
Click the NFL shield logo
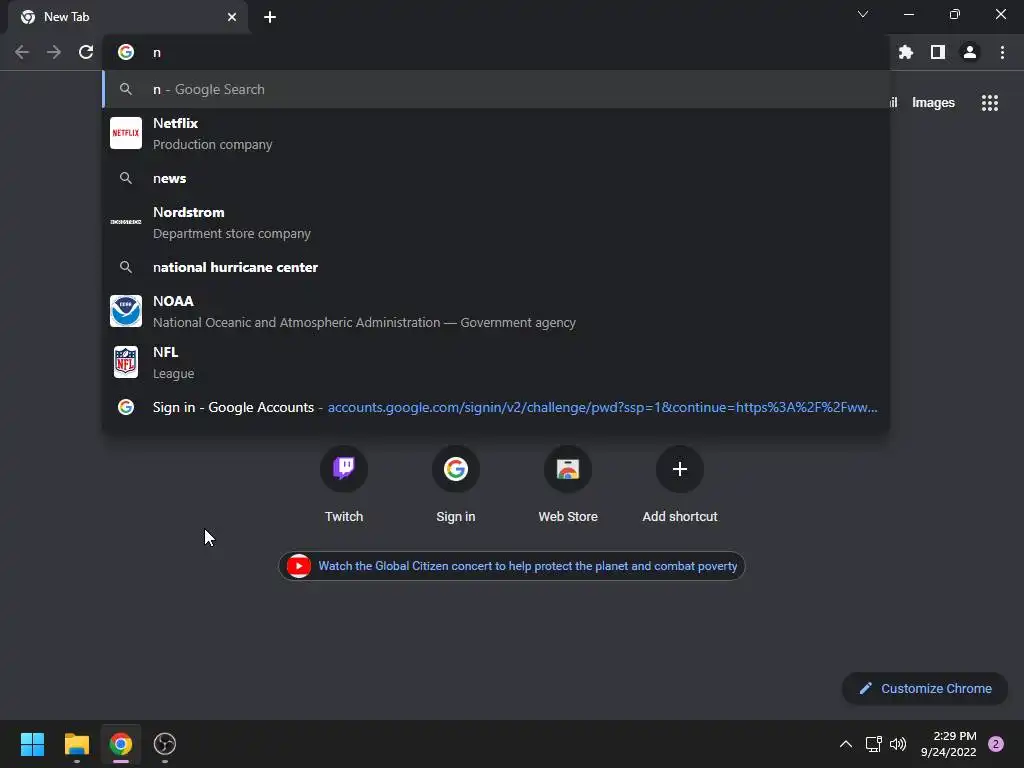126,362
